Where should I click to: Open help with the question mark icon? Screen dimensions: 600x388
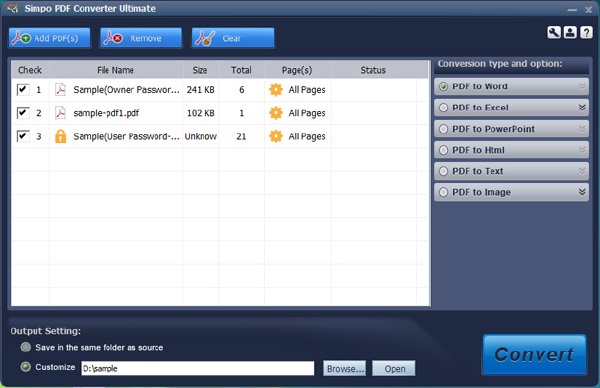tap(586, 33)
